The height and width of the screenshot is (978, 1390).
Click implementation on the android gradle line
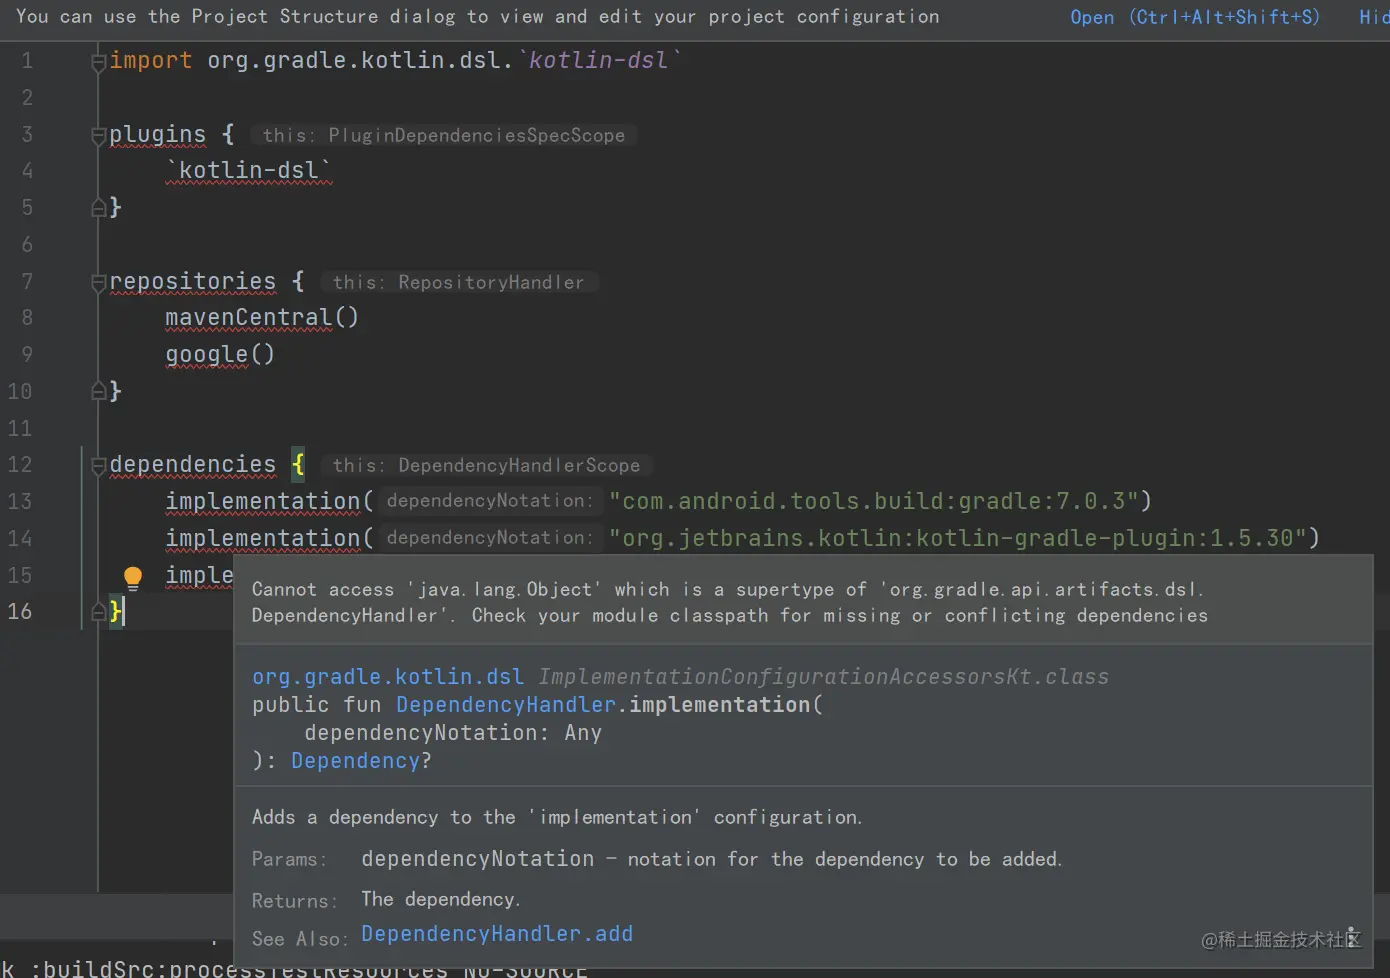[263, 501]
